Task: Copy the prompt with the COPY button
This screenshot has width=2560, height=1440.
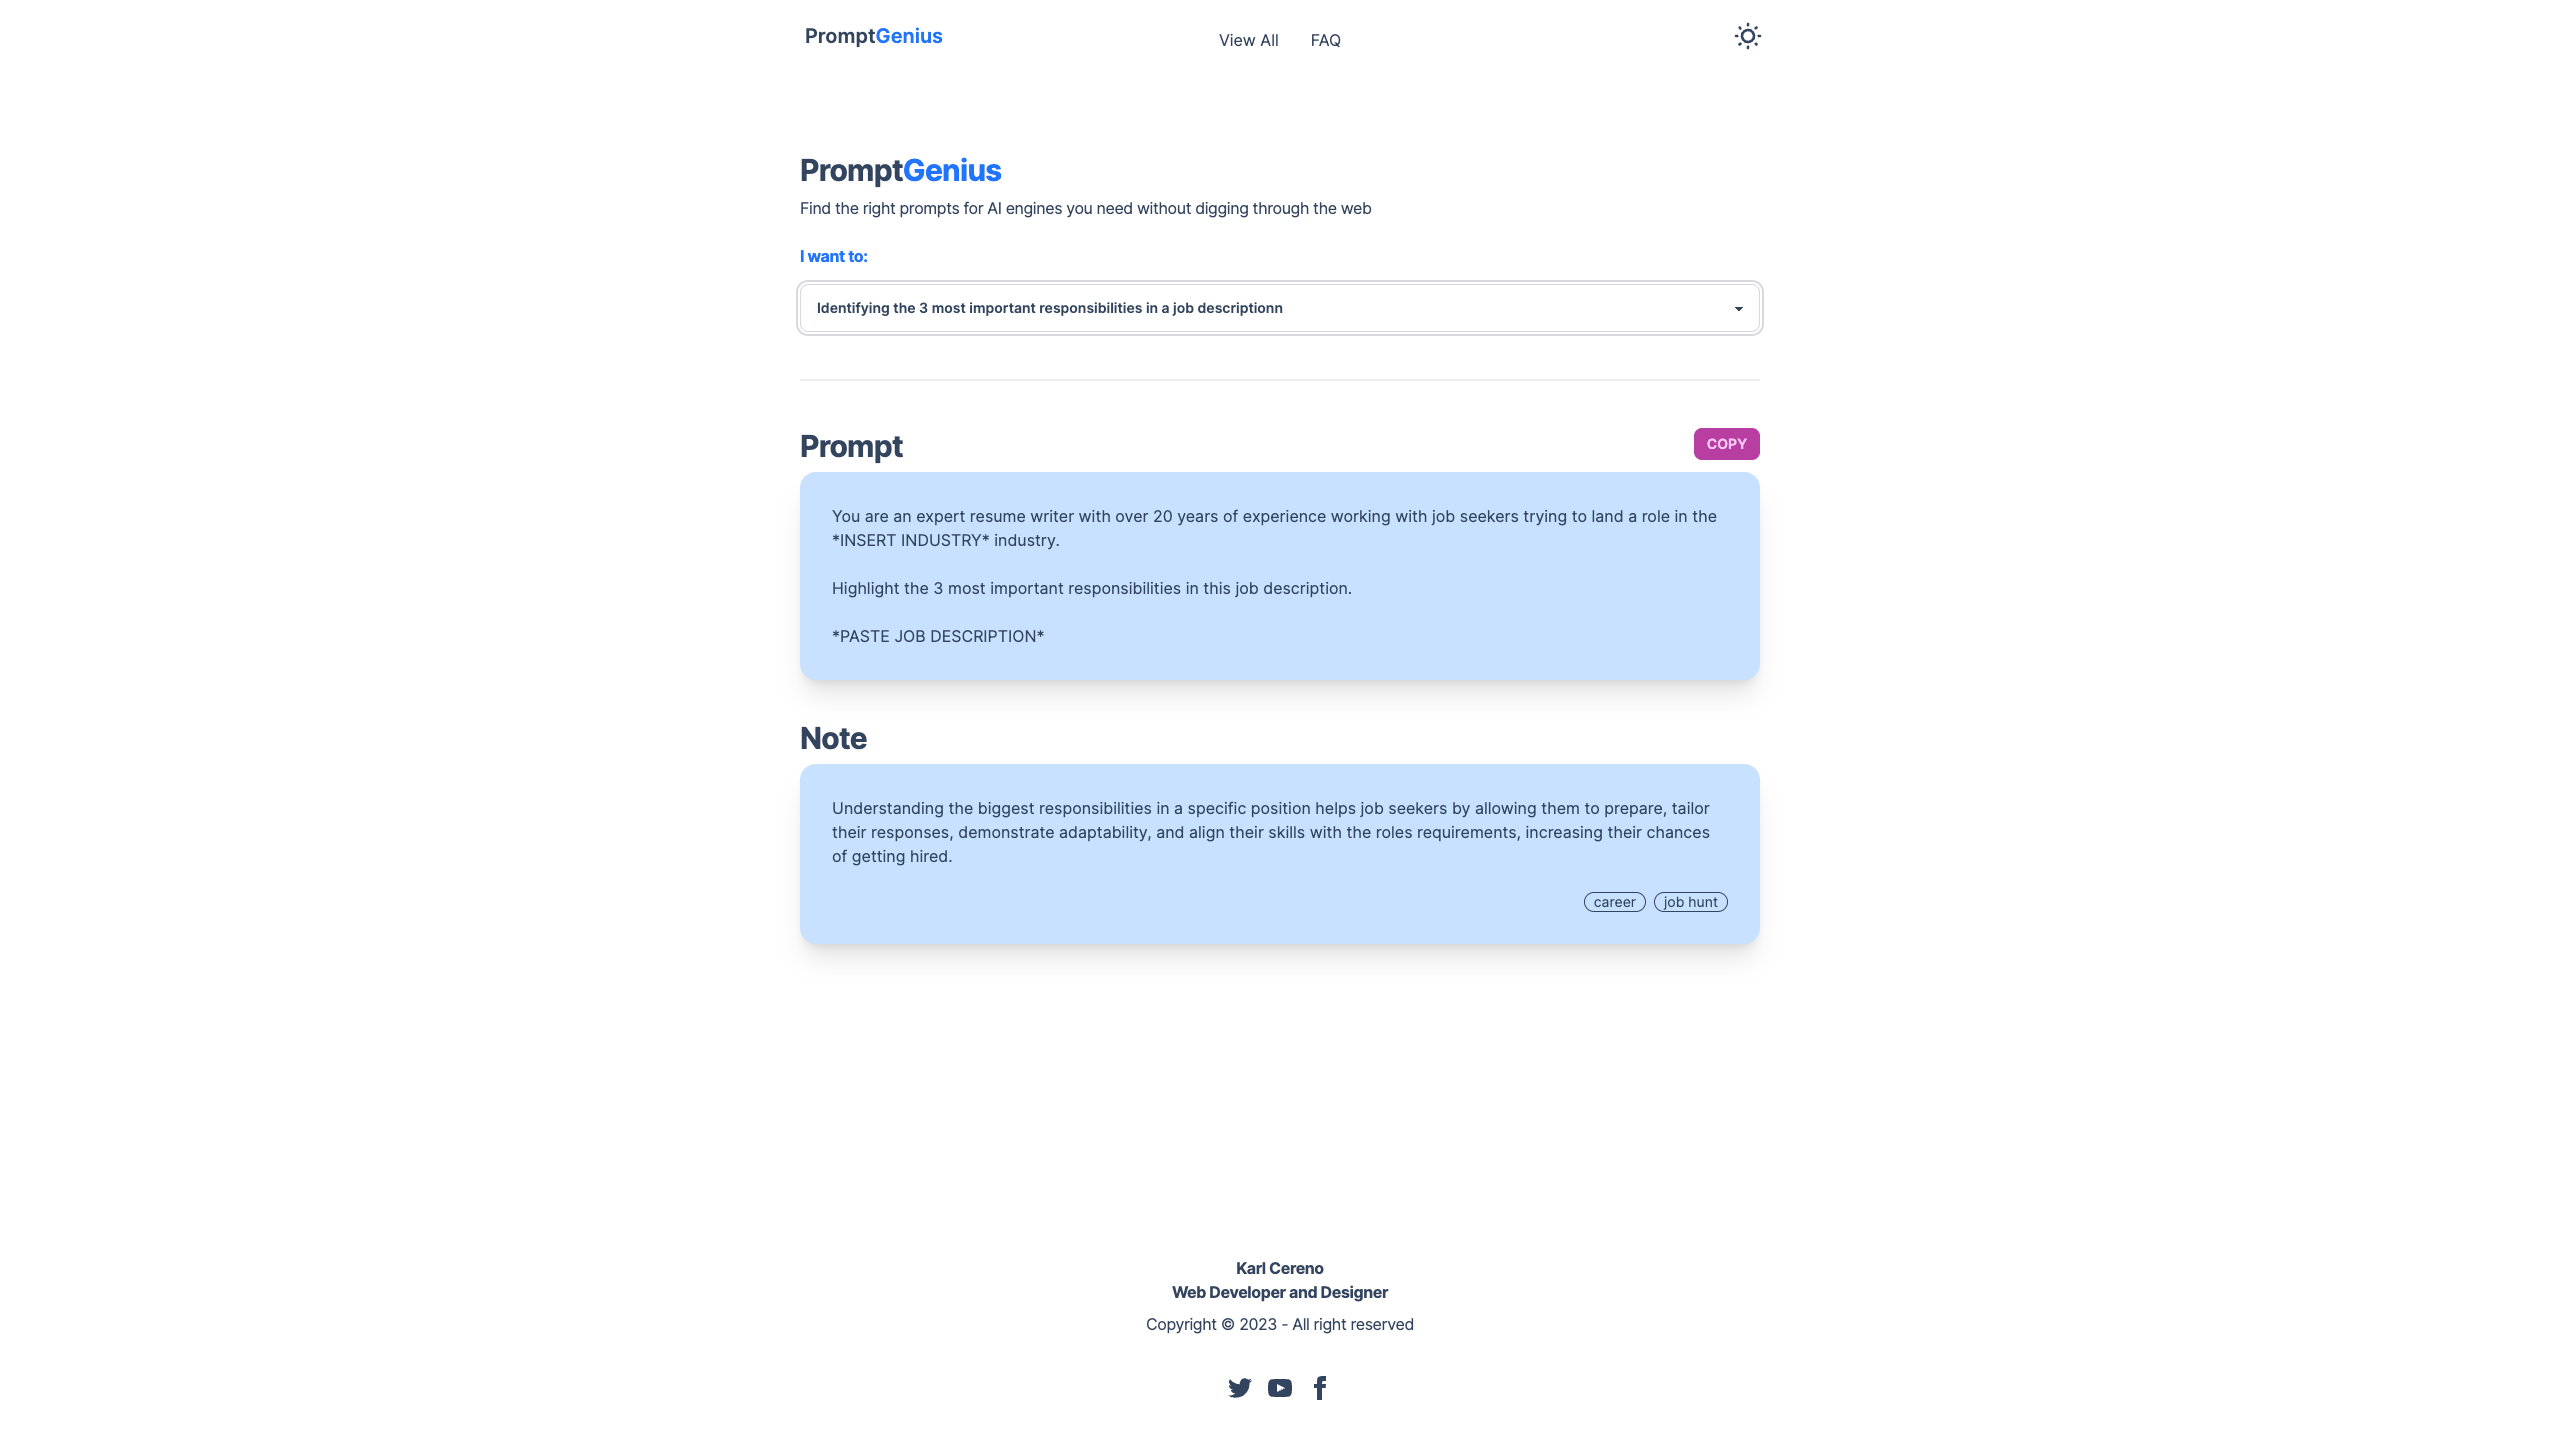Action: 1726,444
